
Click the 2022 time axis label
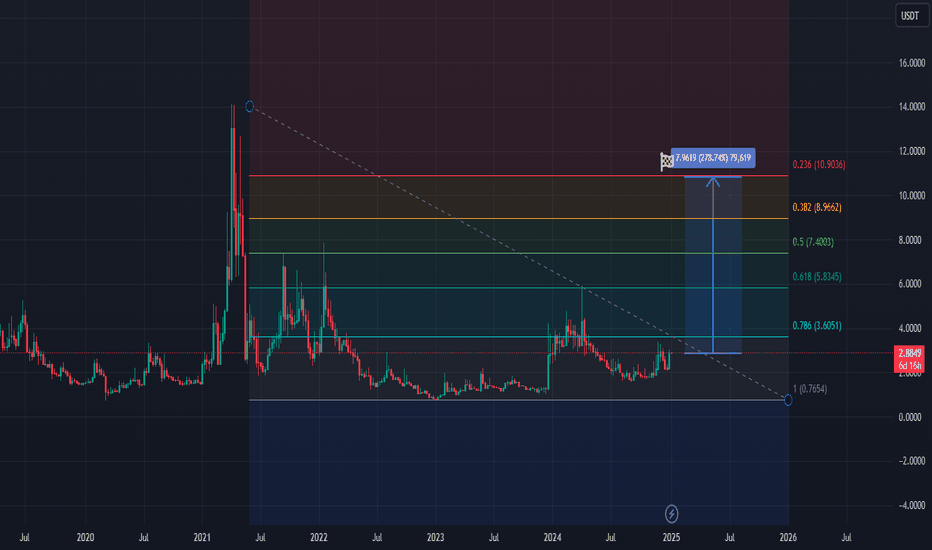click(x=319, y=538)
